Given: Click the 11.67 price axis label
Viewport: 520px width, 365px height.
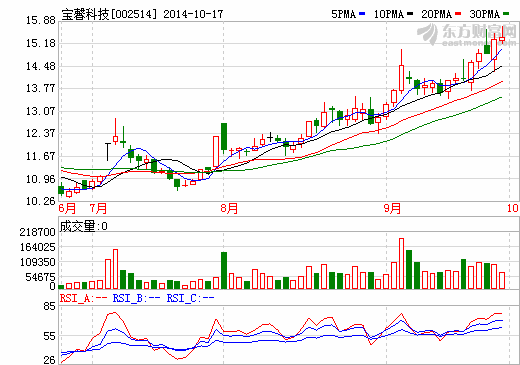Looking at the screenshot, I should click(x=41, y=156).
